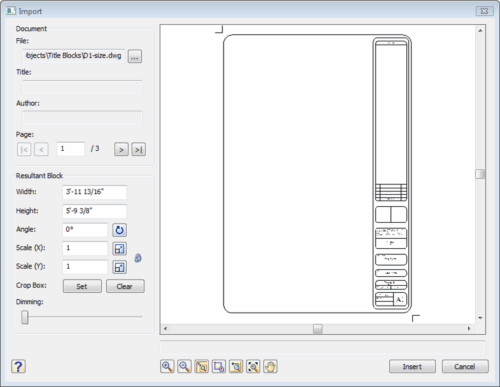Click the Angle value field

(85, 230)
